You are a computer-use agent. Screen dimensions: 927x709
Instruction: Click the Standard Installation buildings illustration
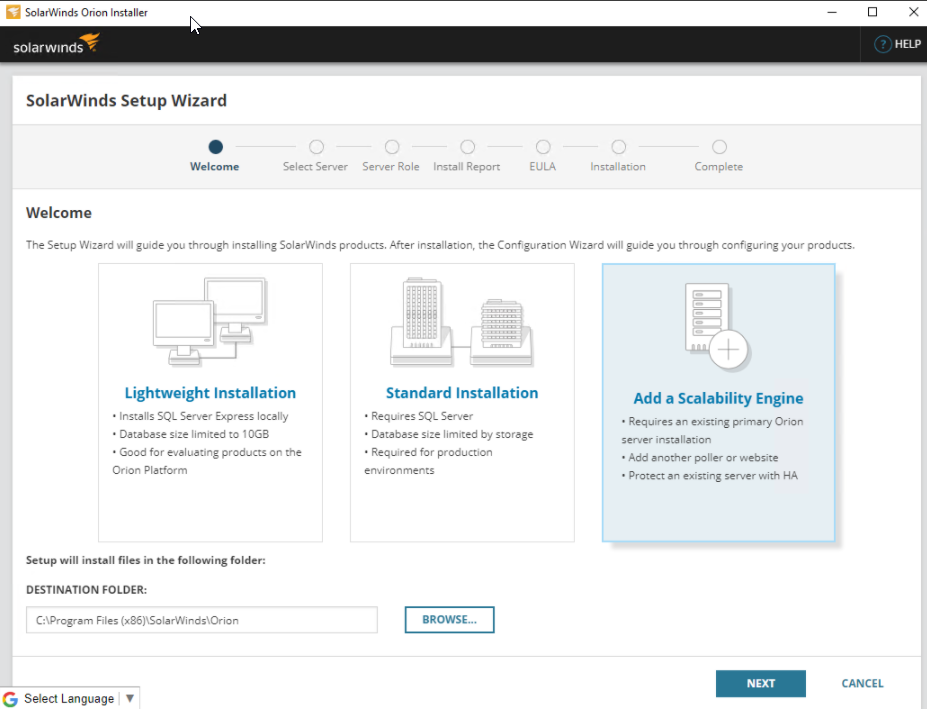click(462, 321)
